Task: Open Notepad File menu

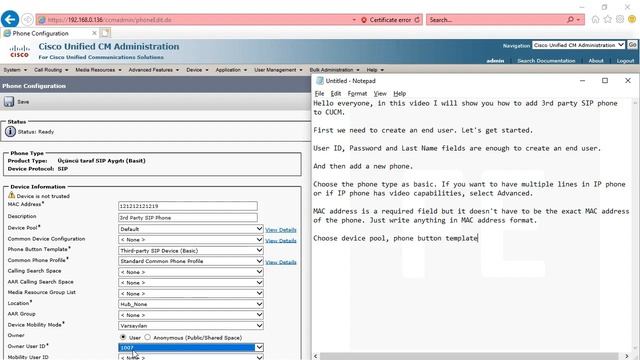Action: (x=319, y=93)
